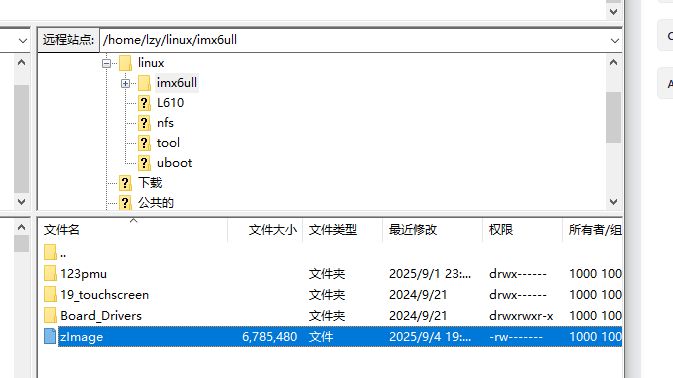Click the parent directory folder icon
673x378 pixels.
point(50,252)
